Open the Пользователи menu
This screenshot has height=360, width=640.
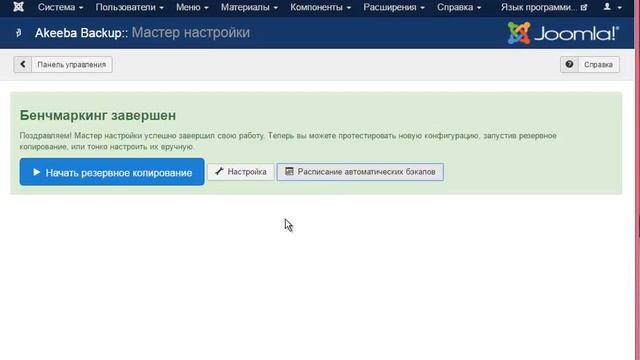(129, 7)
